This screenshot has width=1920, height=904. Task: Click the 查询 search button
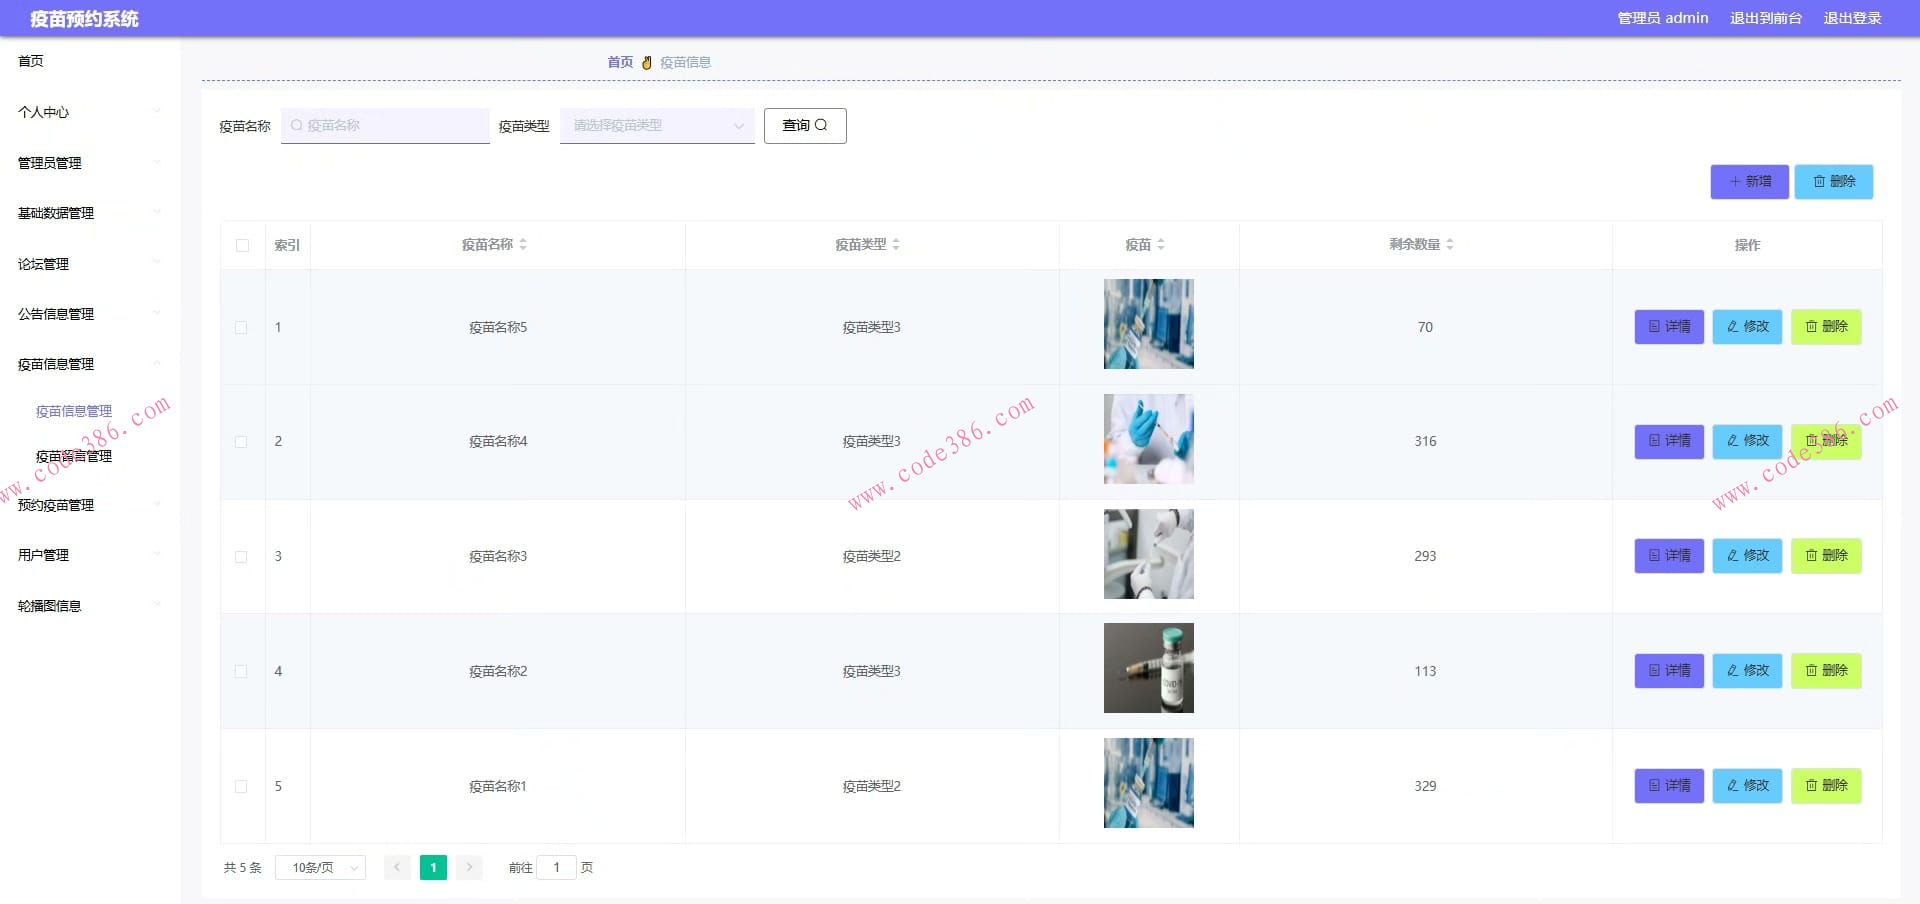click(805, 126)
